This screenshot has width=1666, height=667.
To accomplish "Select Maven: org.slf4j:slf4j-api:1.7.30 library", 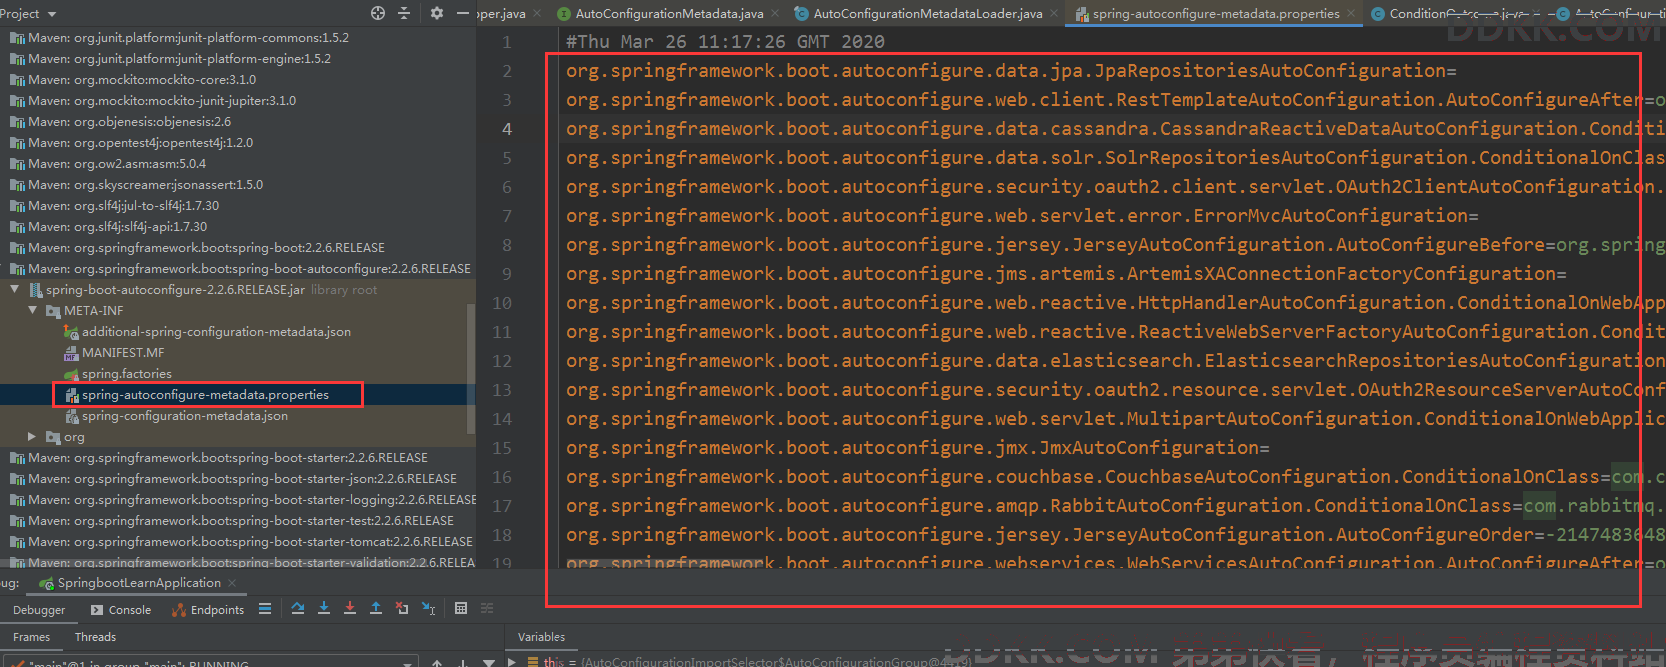I will [118, 227].
